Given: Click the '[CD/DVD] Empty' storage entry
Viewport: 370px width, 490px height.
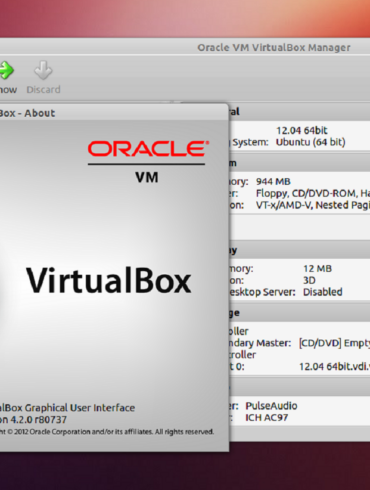Looking at the screenshot, I should 334,343.
